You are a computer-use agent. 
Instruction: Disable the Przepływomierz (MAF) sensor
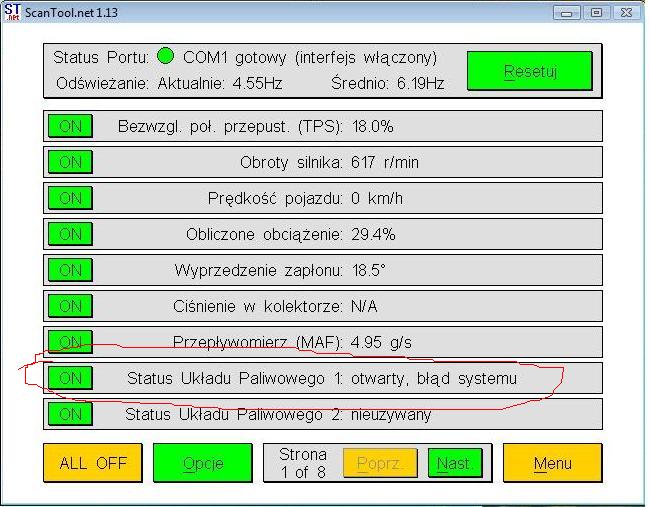coord(70,342)
